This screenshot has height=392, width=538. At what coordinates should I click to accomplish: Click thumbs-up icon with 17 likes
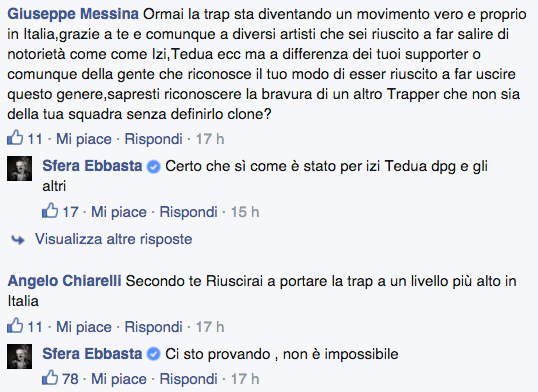click(x=50, y=210)
